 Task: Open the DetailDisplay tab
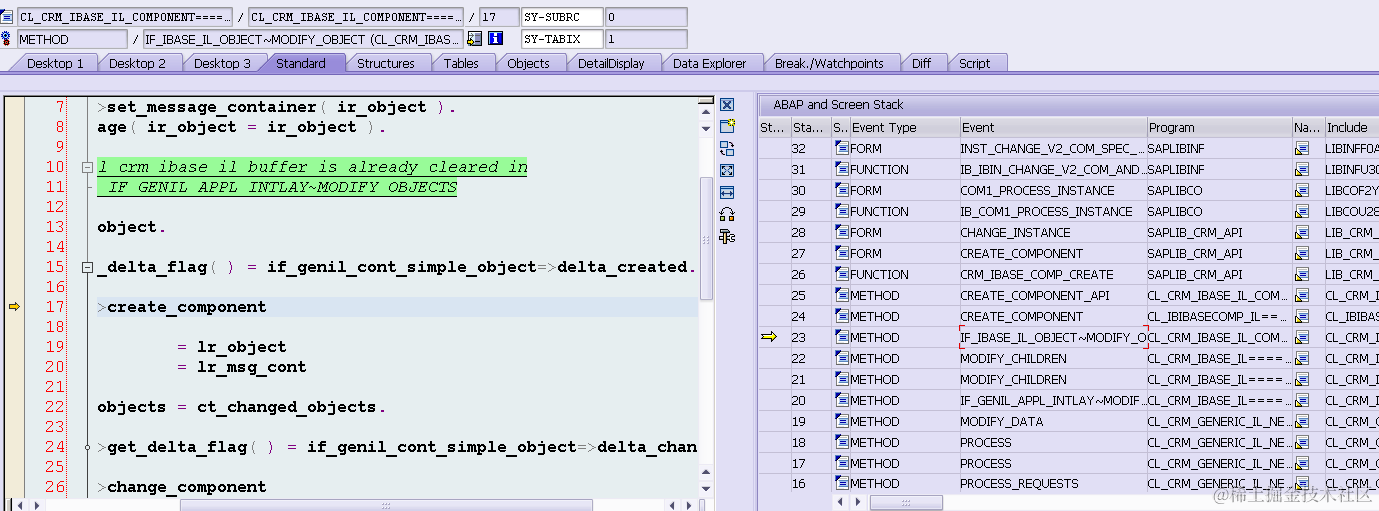(x=611, y=63)
